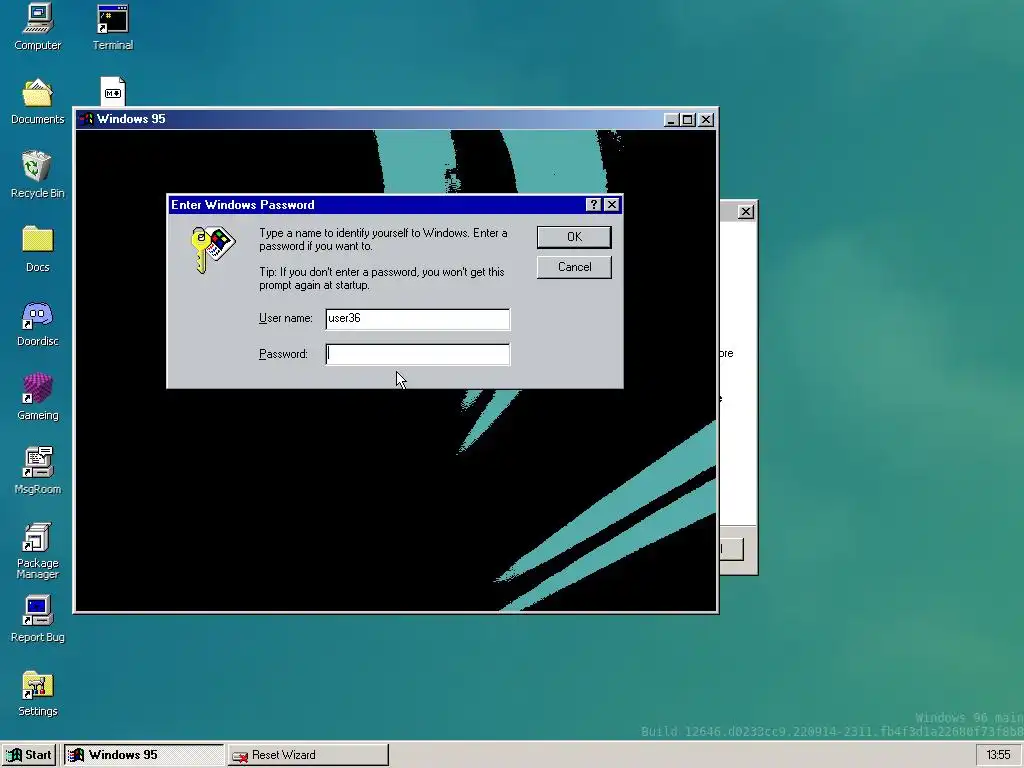
Task: Cancel the Enter Windows Password dialog
Action: click(574, 267)
